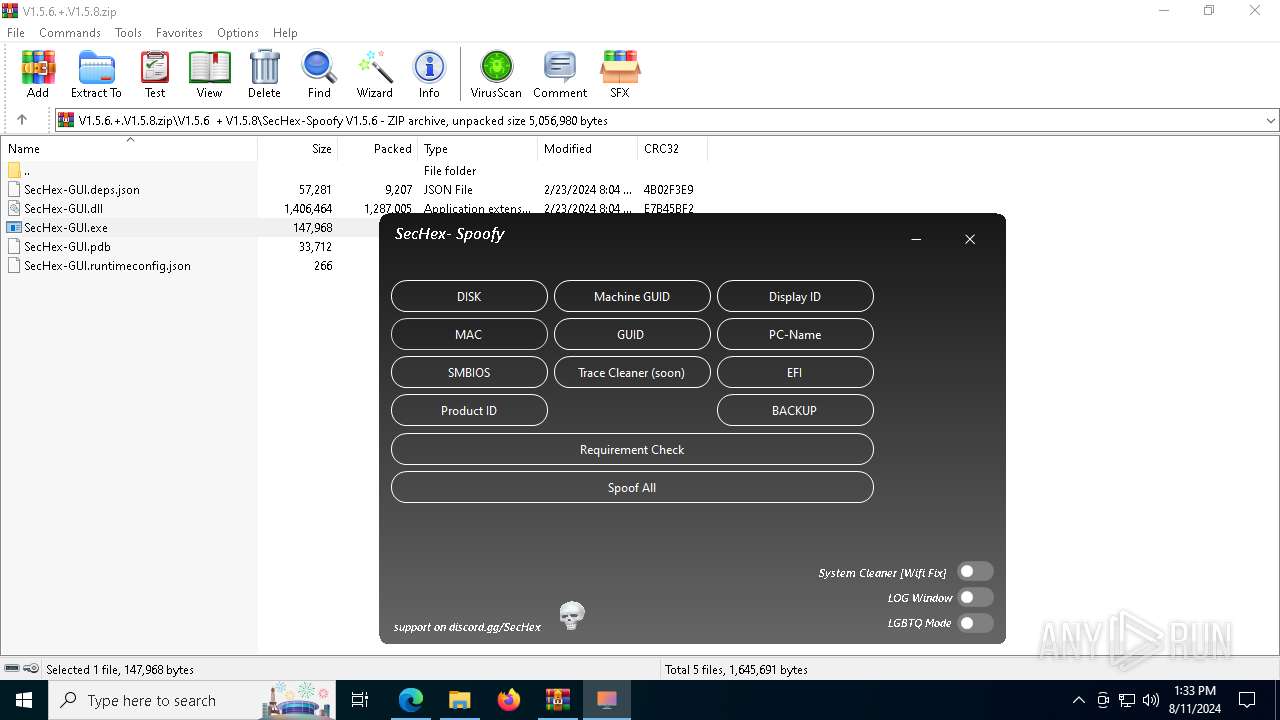Open Task View on the taskbar
The image size is (1280, 720).
coord(360,700)
